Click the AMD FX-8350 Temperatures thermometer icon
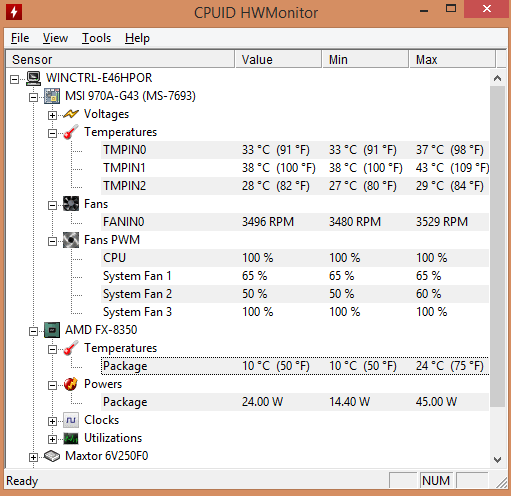The height and width of the screenshot is (496, 511). tap(71, 348)
